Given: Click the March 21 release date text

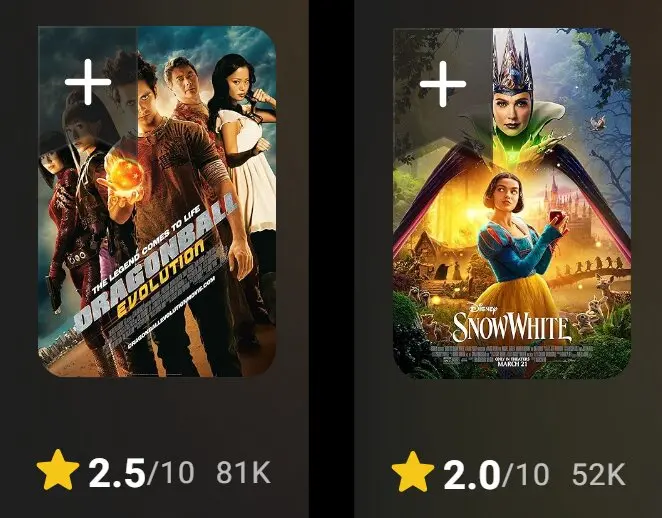Looking at the screenshot, I should (x=512, y=364).
